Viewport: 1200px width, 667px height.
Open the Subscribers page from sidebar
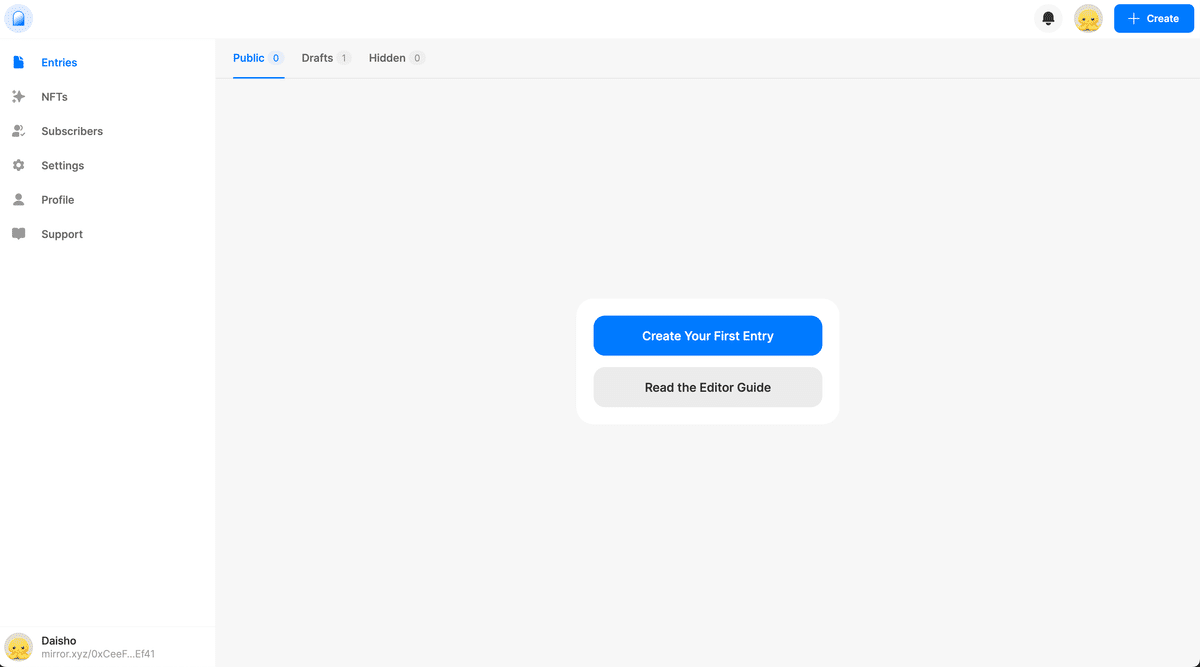[71, 130]
